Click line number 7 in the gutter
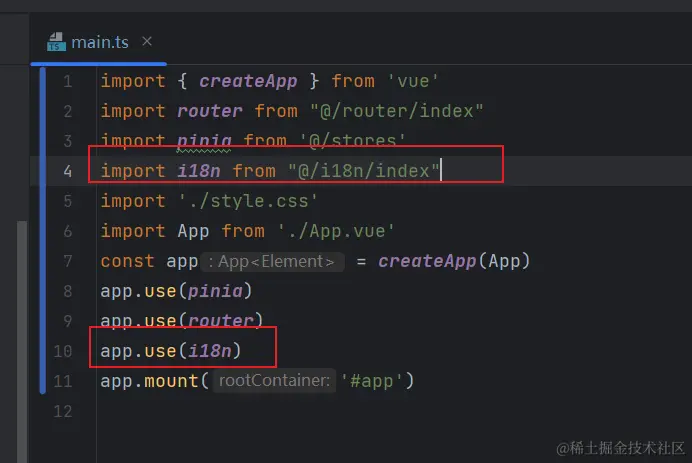Image resolution: width=692 pixels, height=463 pixels. click(x=68, y=261)
